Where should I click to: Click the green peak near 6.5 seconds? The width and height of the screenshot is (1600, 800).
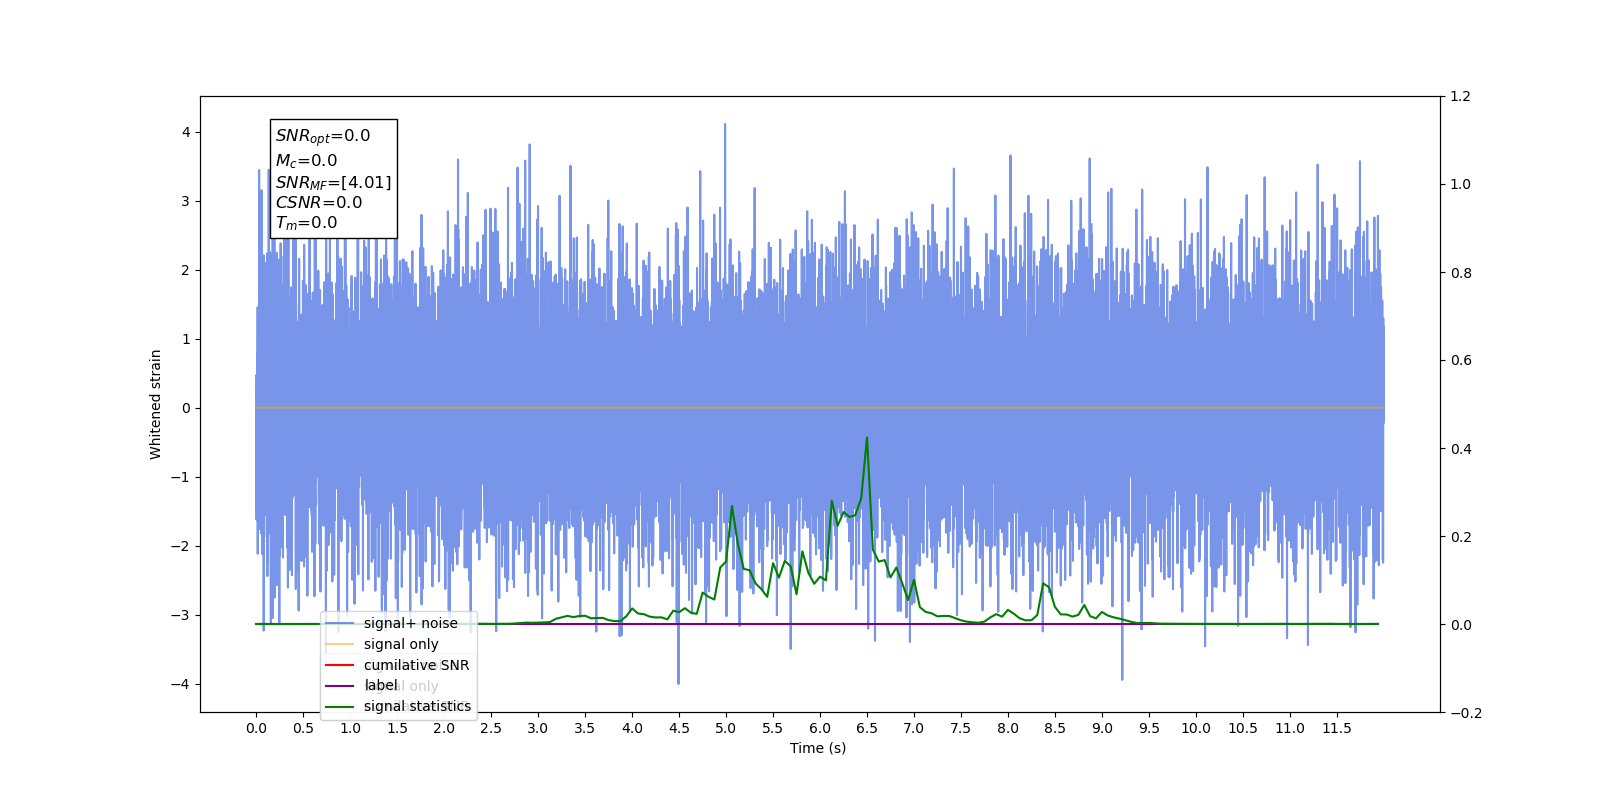(x=867, y=438)
